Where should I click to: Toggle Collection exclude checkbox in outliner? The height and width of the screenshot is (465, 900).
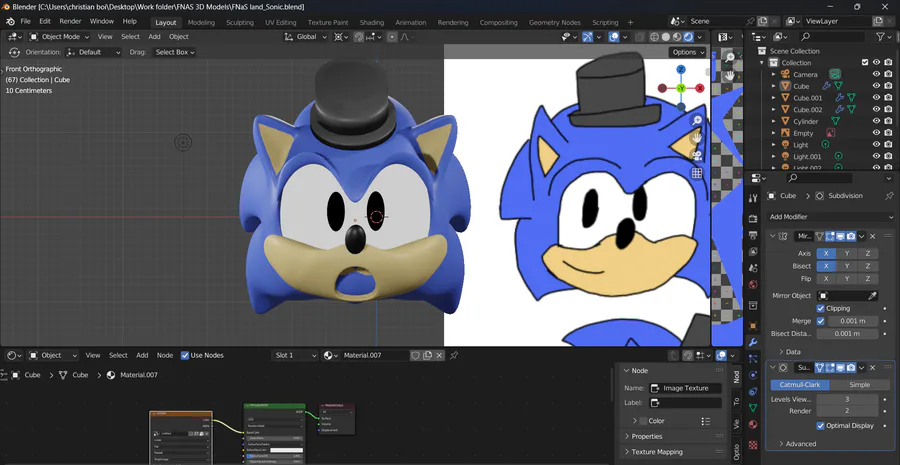pos(865,63)
